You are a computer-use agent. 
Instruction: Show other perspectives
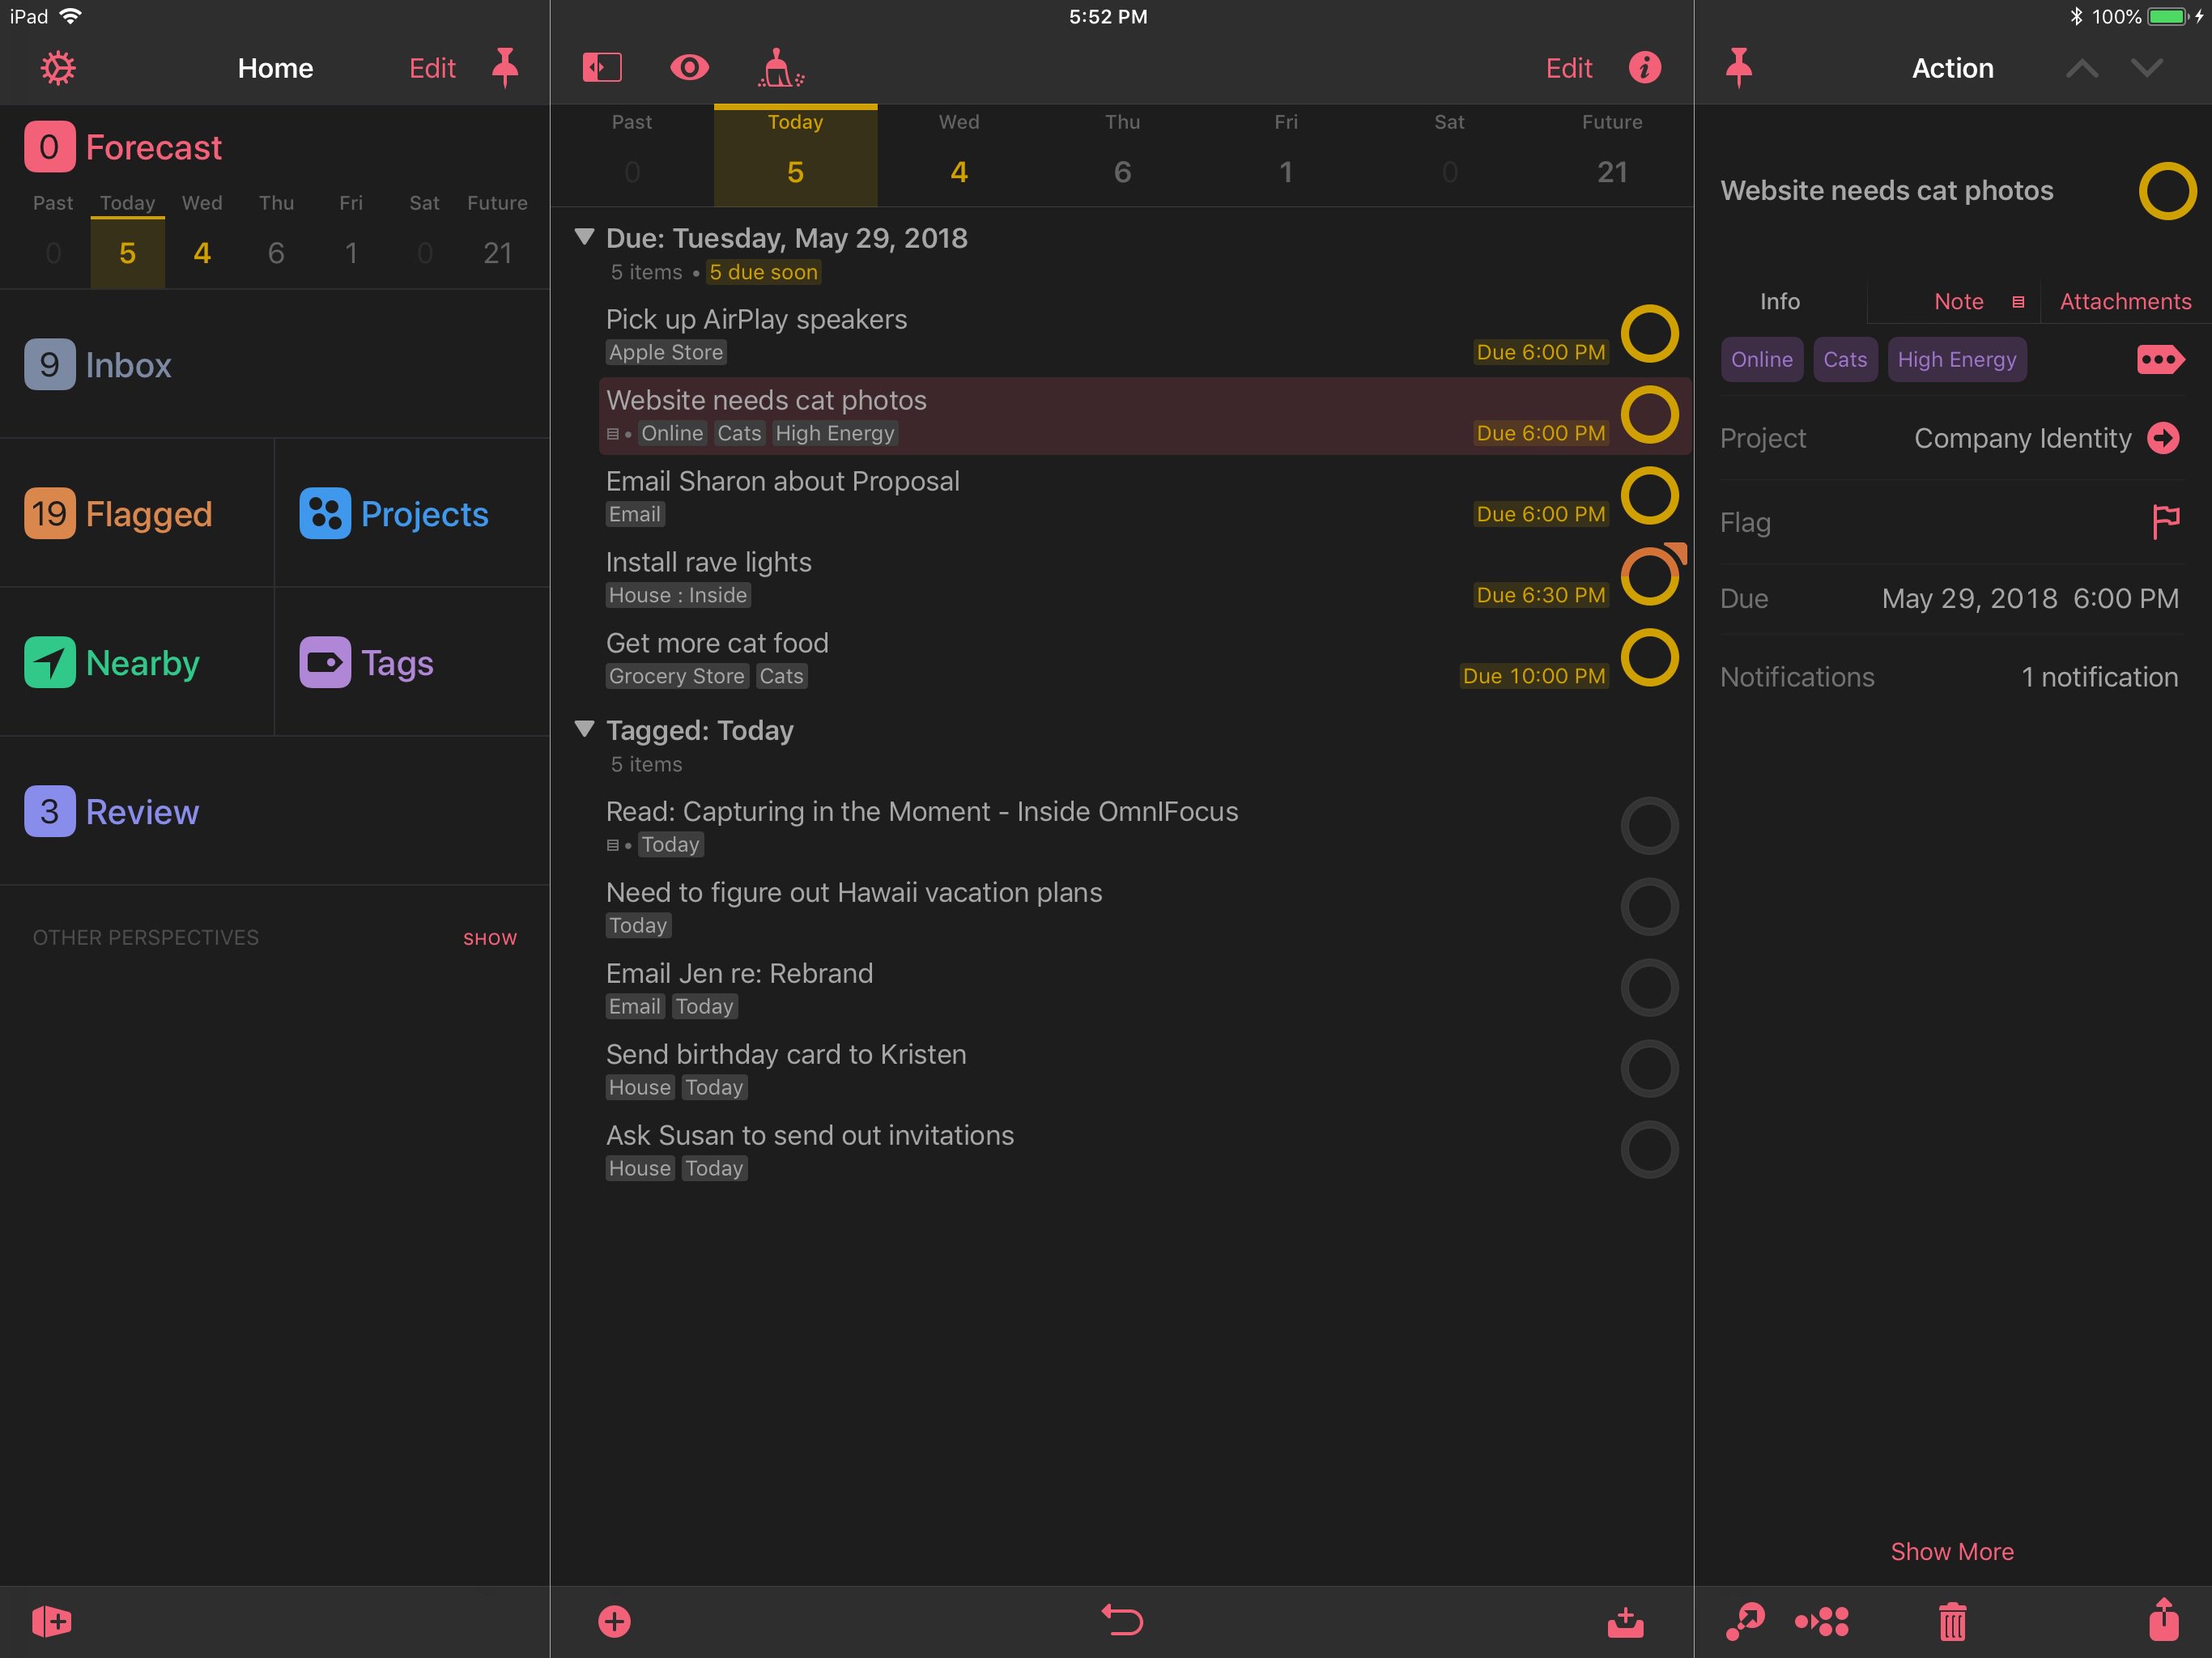point(490,938)
